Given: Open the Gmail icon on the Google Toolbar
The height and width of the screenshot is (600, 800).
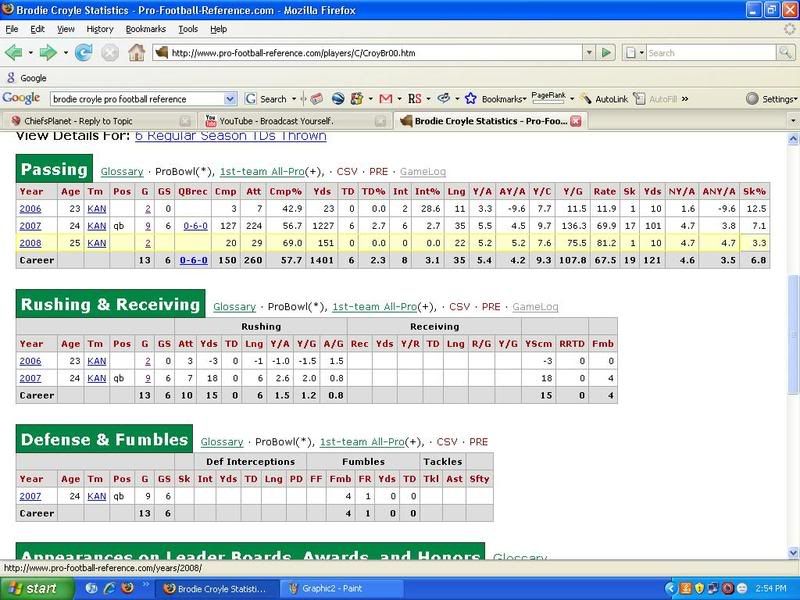Looking at the screenshot, I should pos(386,98).
